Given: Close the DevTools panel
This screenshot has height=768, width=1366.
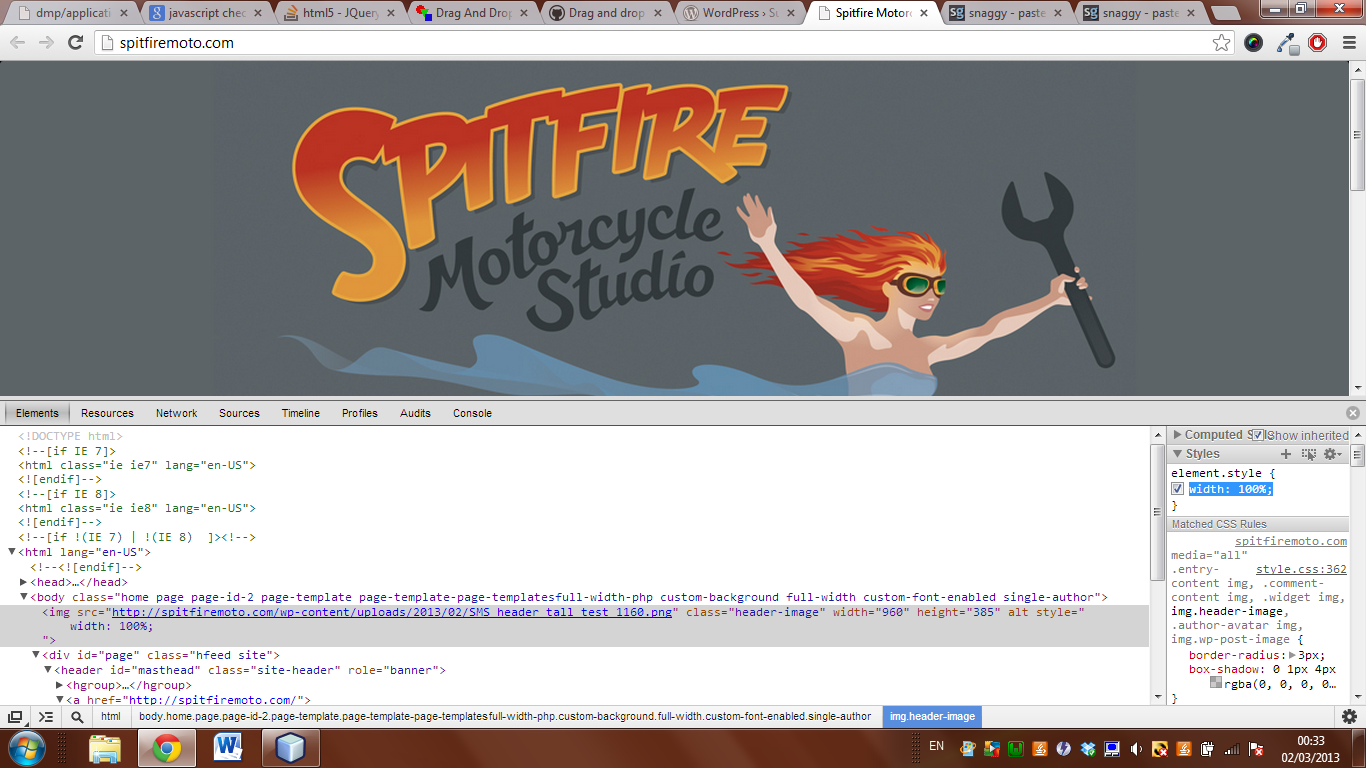Looking at the screenshot, I should [1353, 413].
